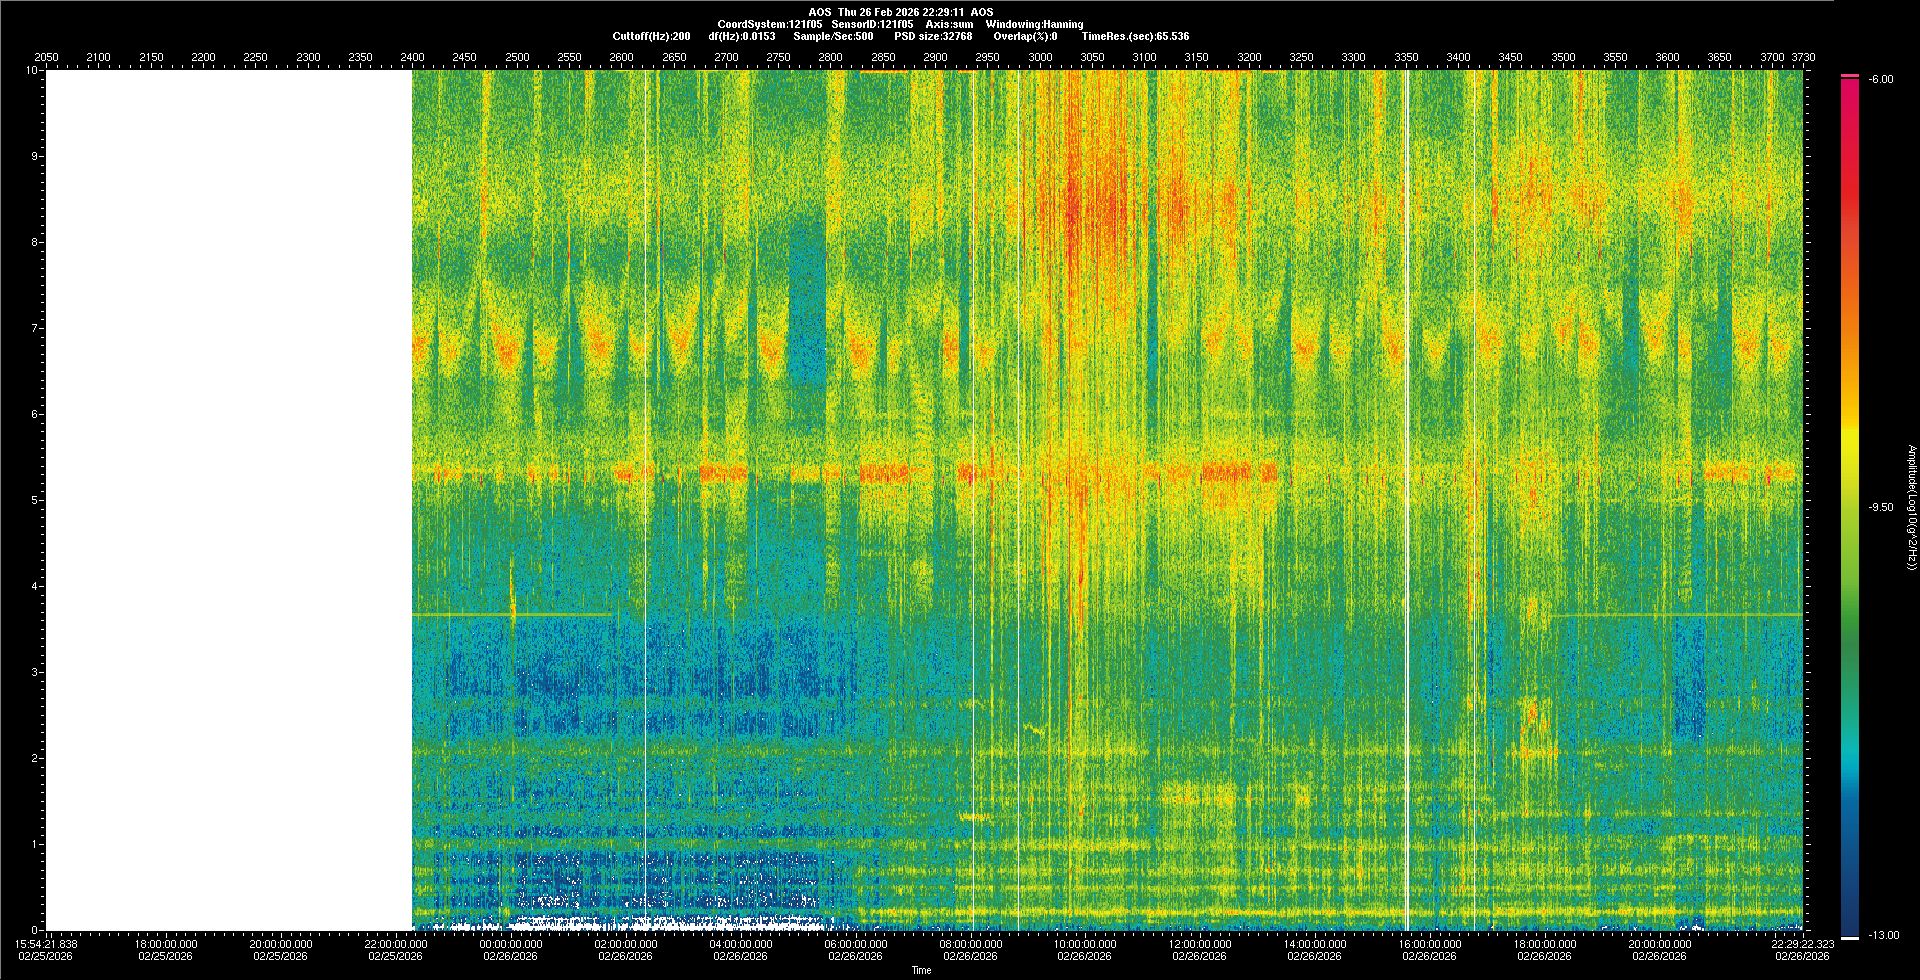Click the -9.50 colorbar midpoint label
The height and width of the screenshot is (980, 1920).
[x=1881, y=507]
